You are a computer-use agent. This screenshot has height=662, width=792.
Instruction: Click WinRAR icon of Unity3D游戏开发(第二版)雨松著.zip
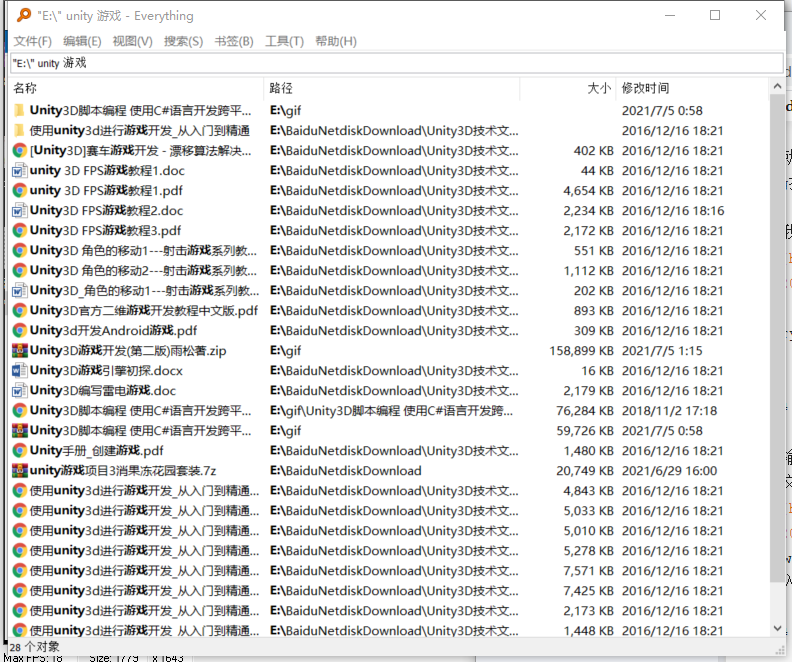pyautogui.click(x=19, y=350)
